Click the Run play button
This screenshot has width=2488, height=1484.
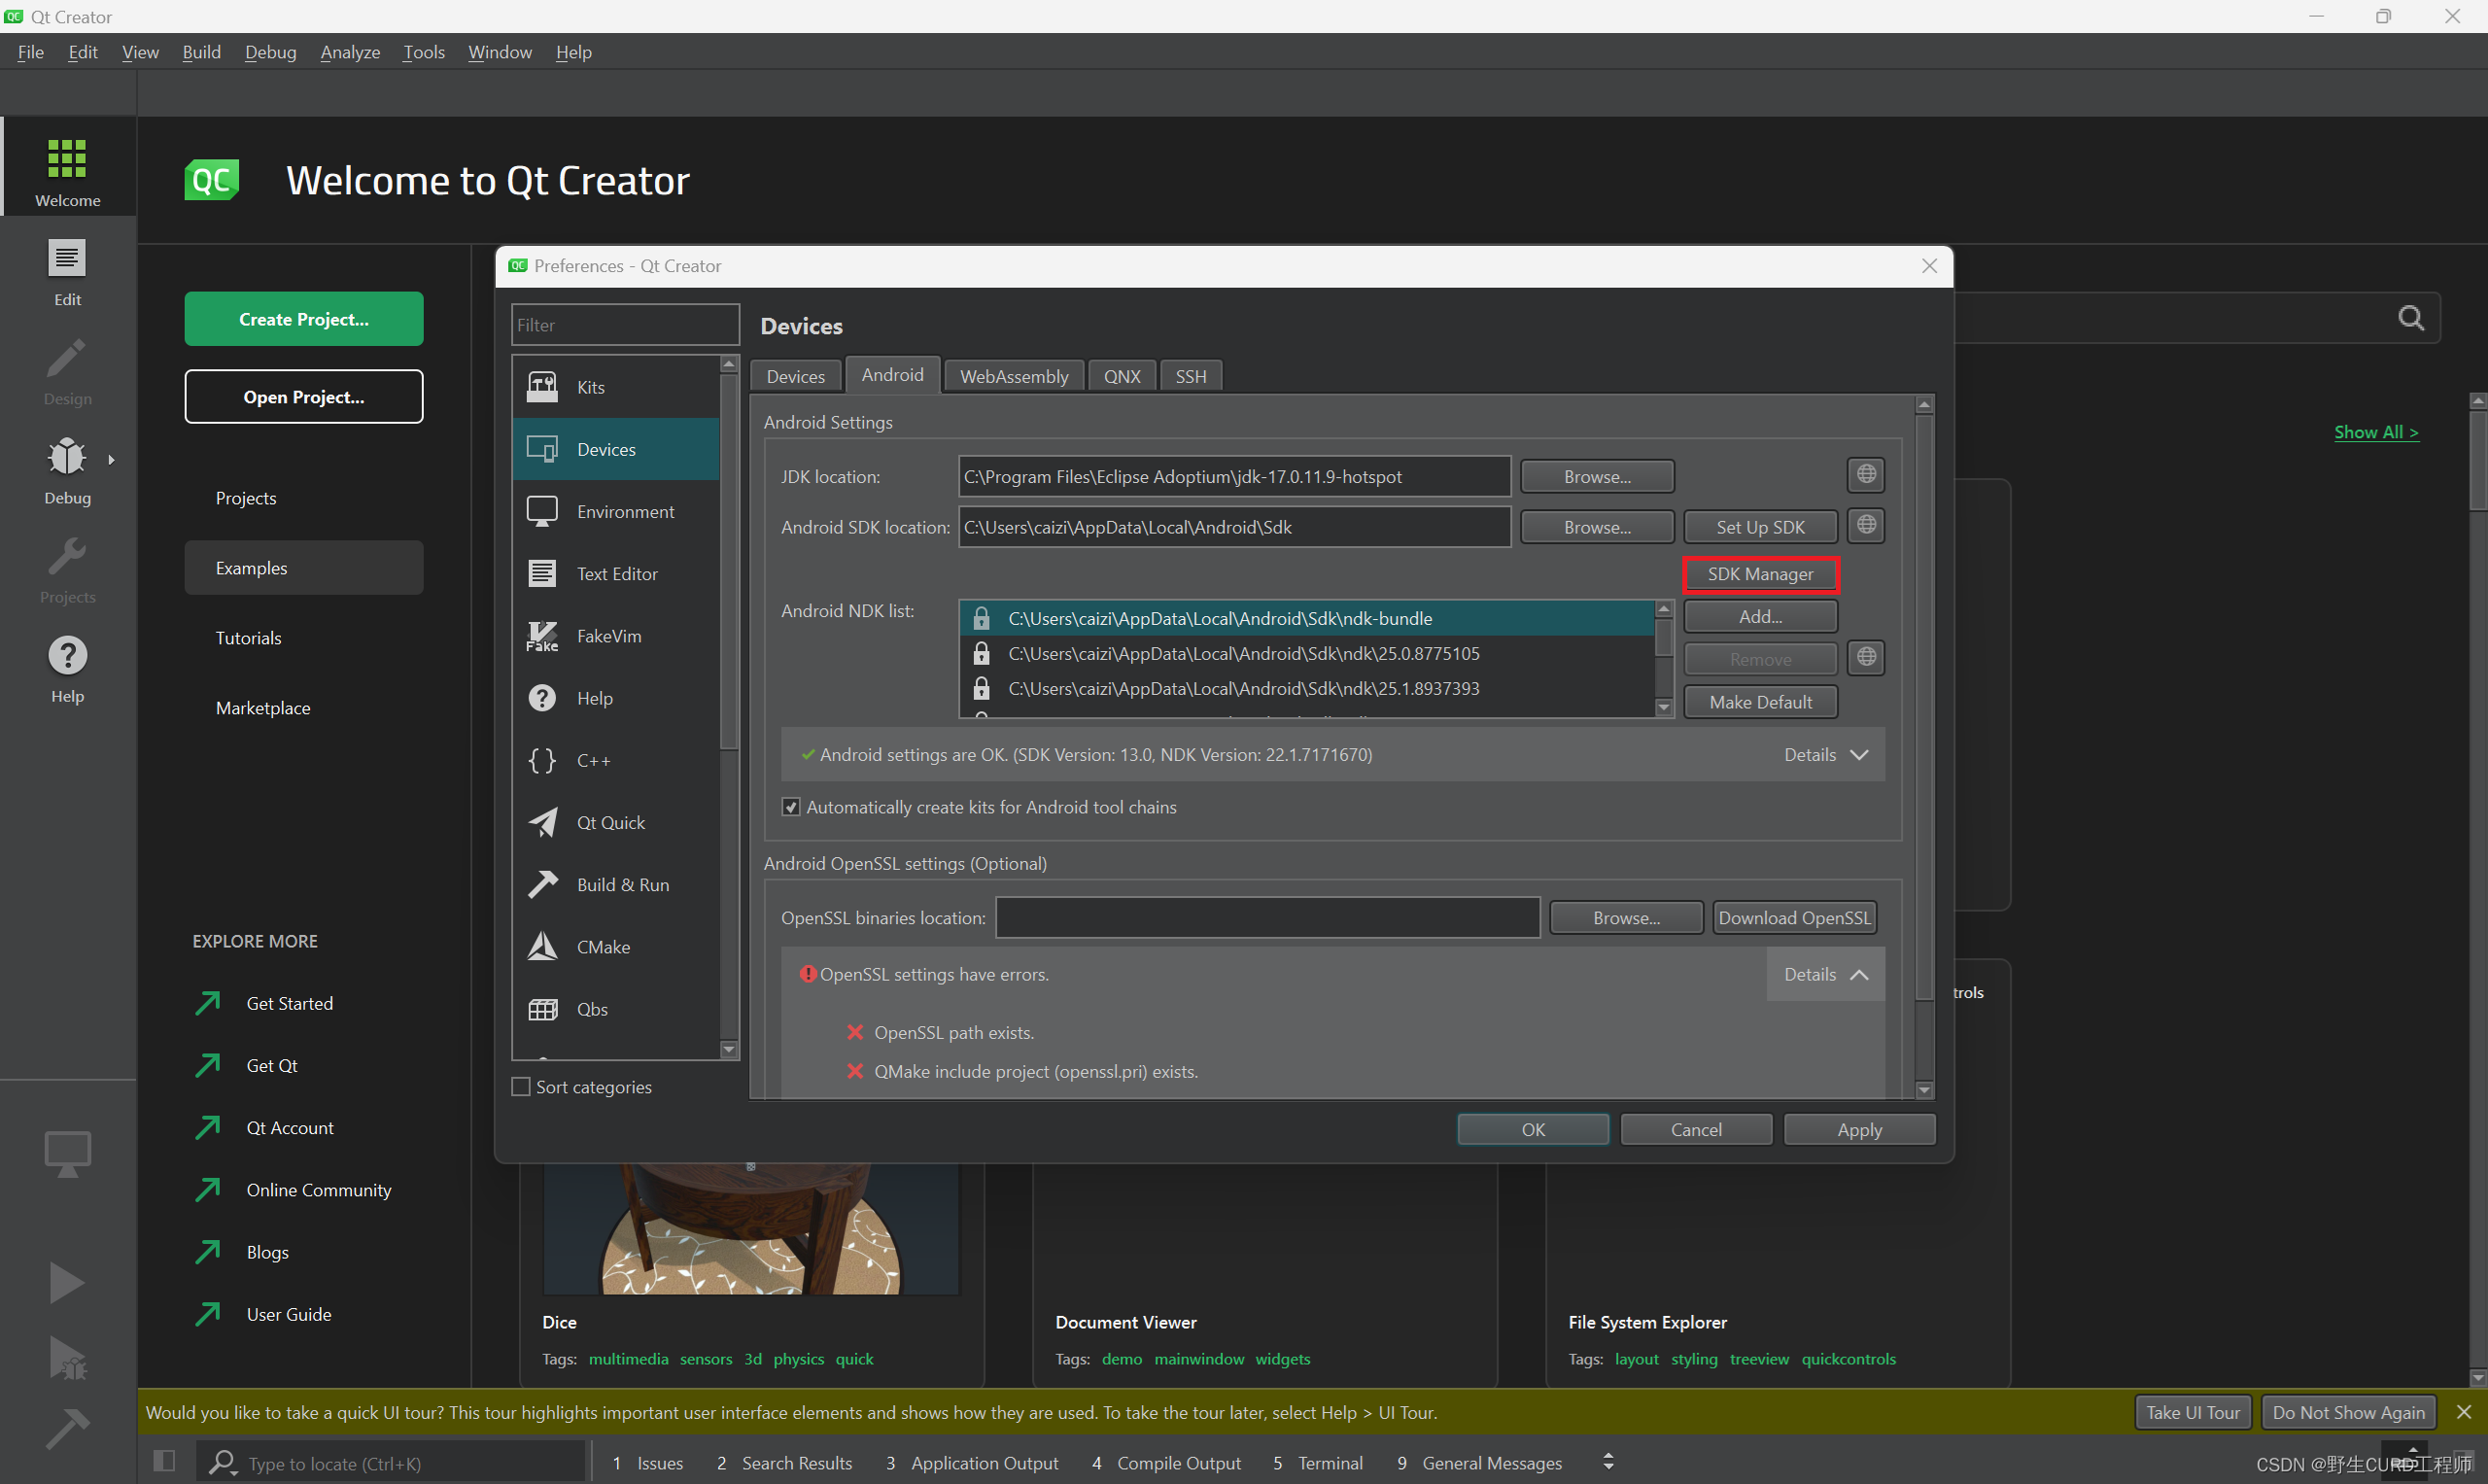[68, 1283]
